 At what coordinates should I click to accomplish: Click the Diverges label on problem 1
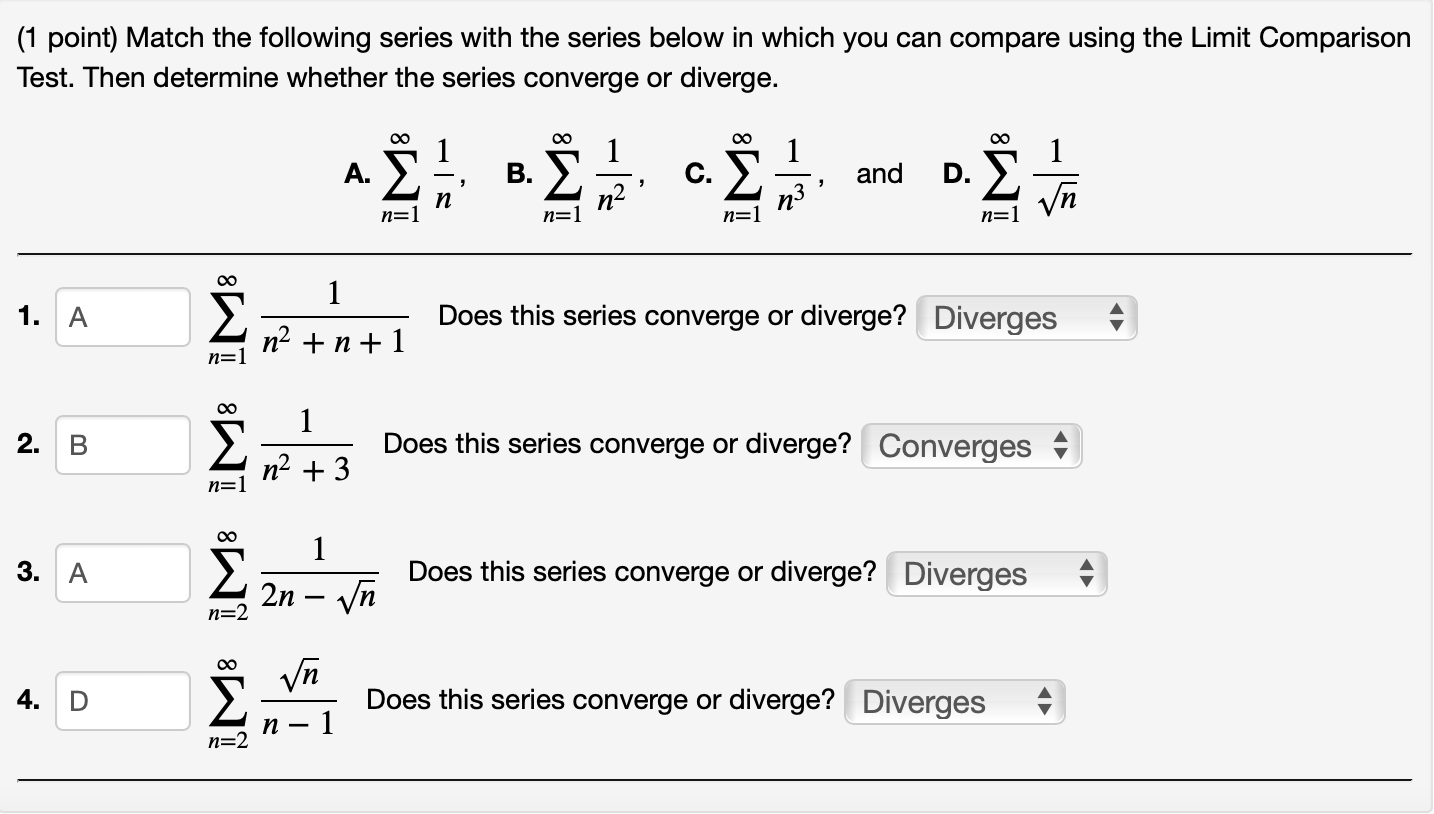995,317
